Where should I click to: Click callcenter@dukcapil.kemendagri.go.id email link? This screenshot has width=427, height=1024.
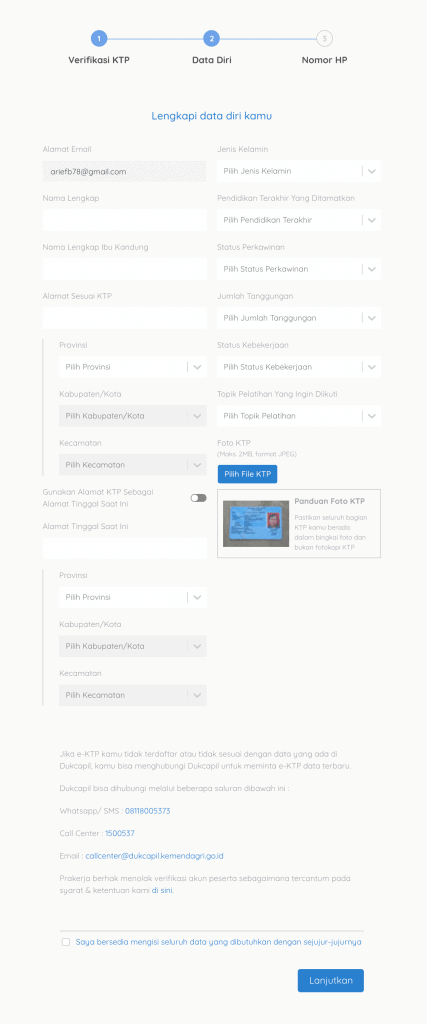[155, 856]
